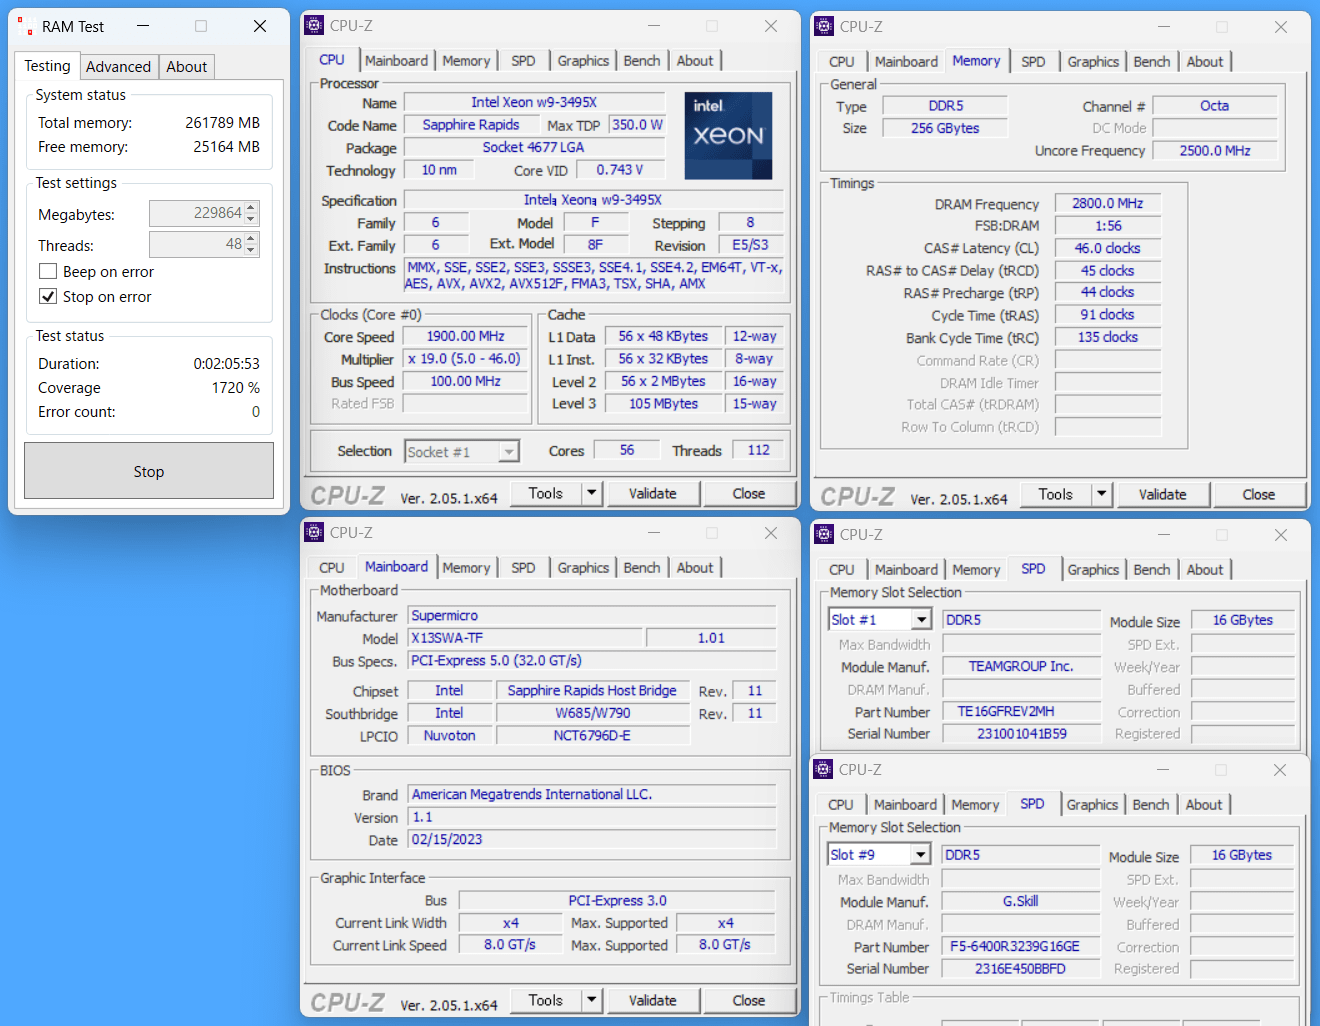1320x1026 pixels.
Task: Uncheck Stop on error checkbox
Action: point(47,297)
